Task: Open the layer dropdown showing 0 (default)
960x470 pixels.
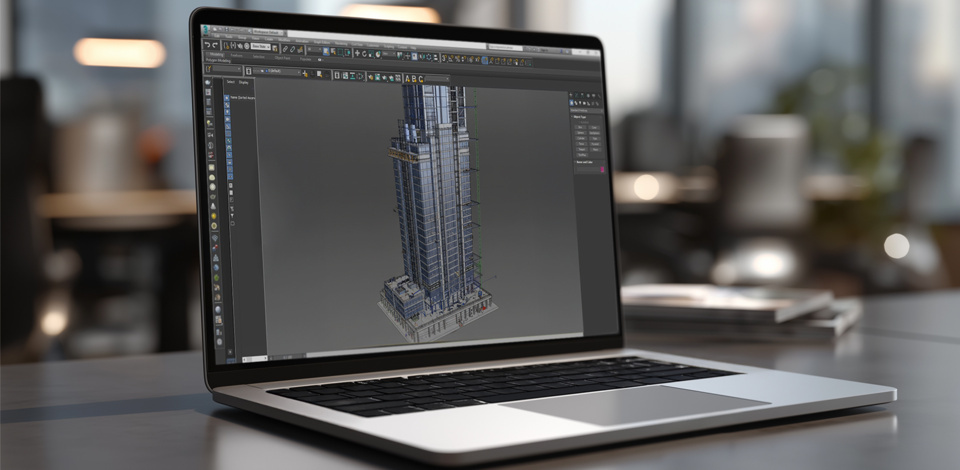Action: pos(277,71)
